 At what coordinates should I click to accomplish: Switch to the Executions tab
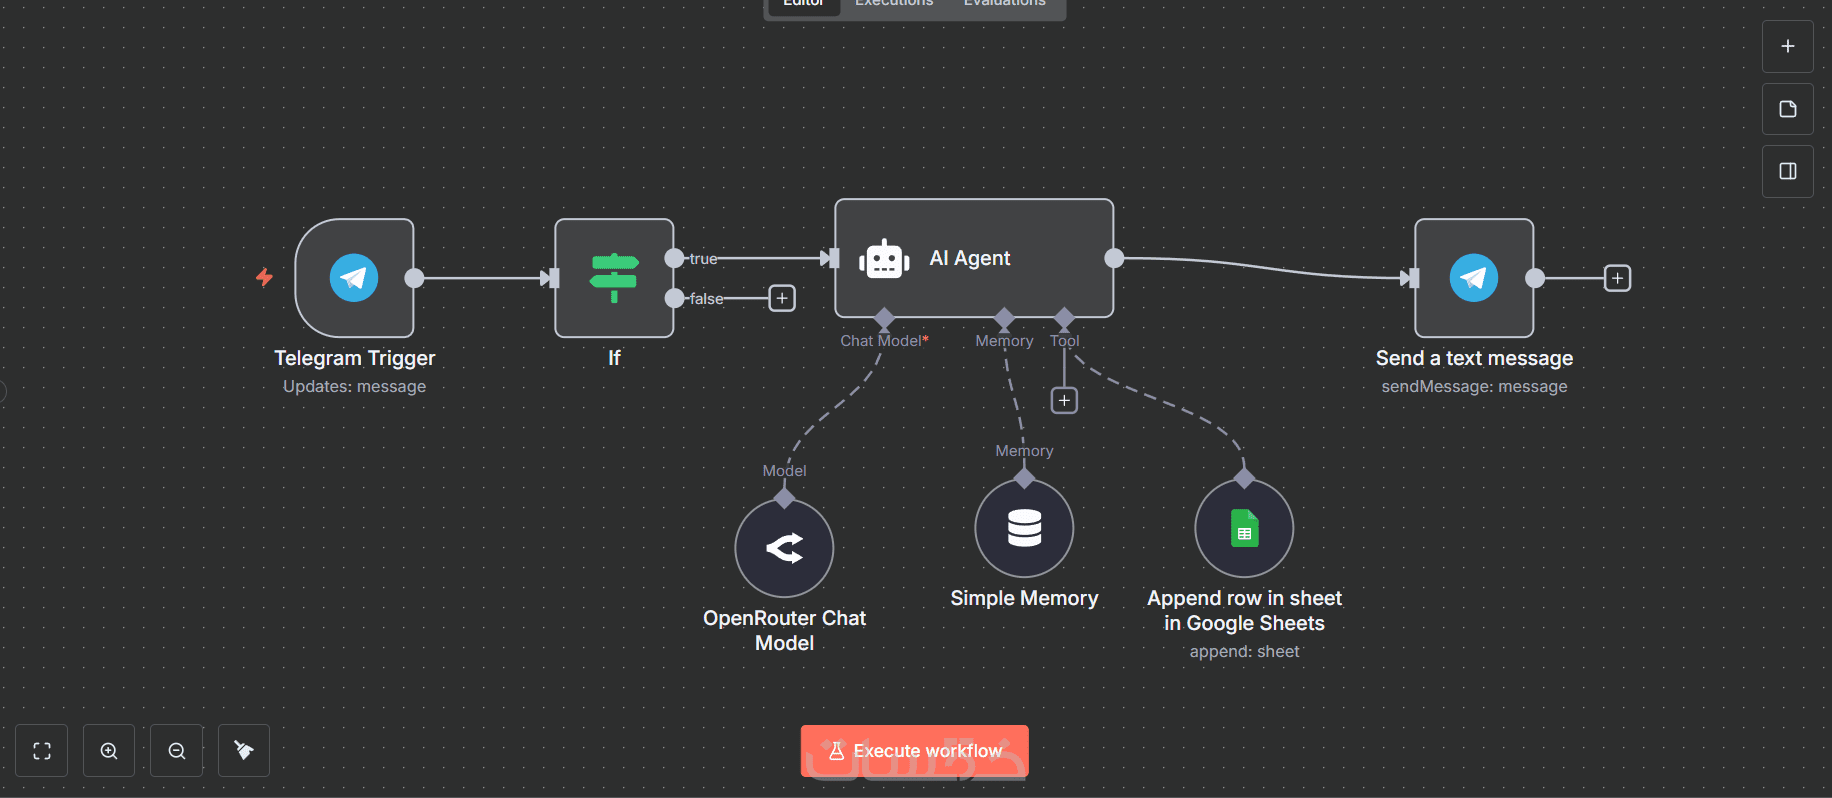(x=894, y=4)
